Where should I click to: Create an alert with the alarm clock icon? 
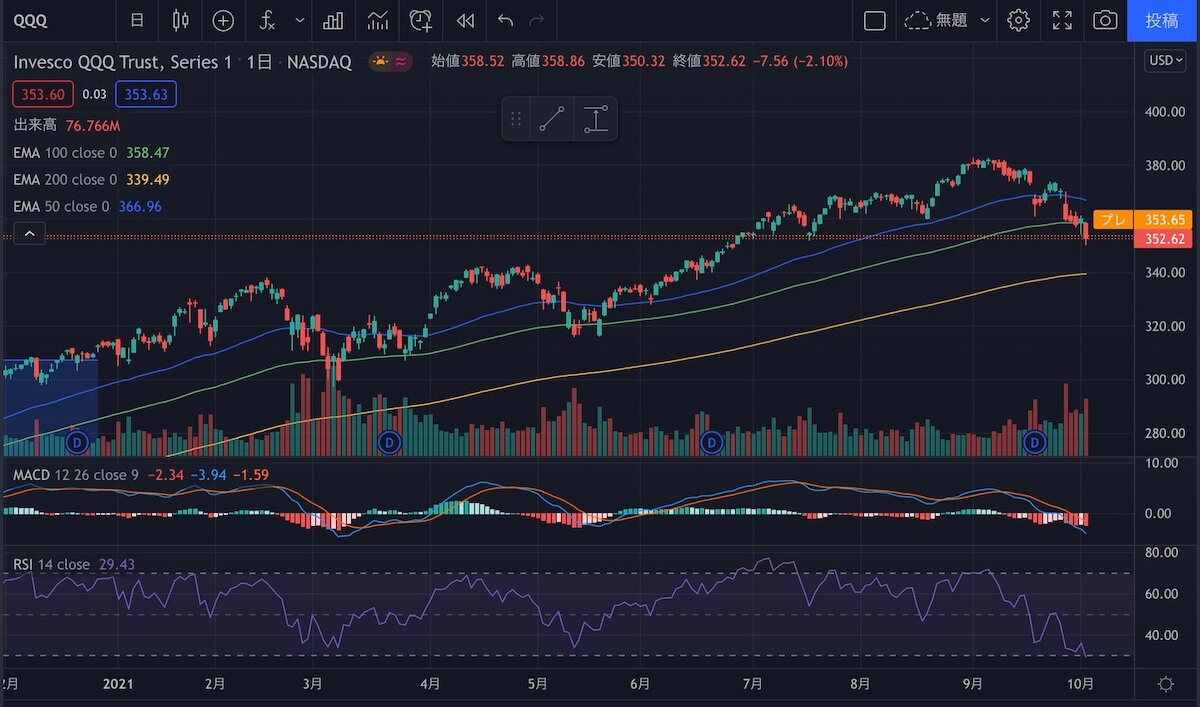(421, 20)
